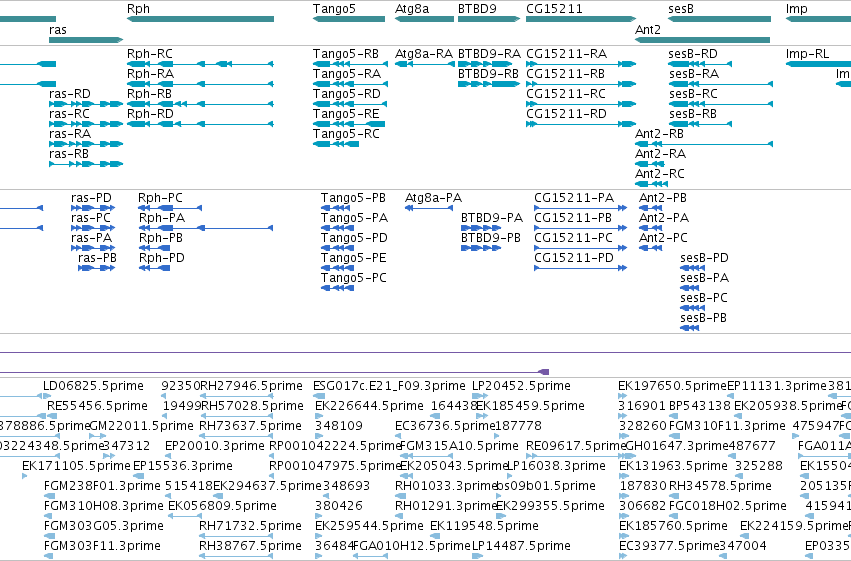Click transcript ras-RB
Viewport: 851px width, 561px height.
pyautogui.click(x=86, y=164)
